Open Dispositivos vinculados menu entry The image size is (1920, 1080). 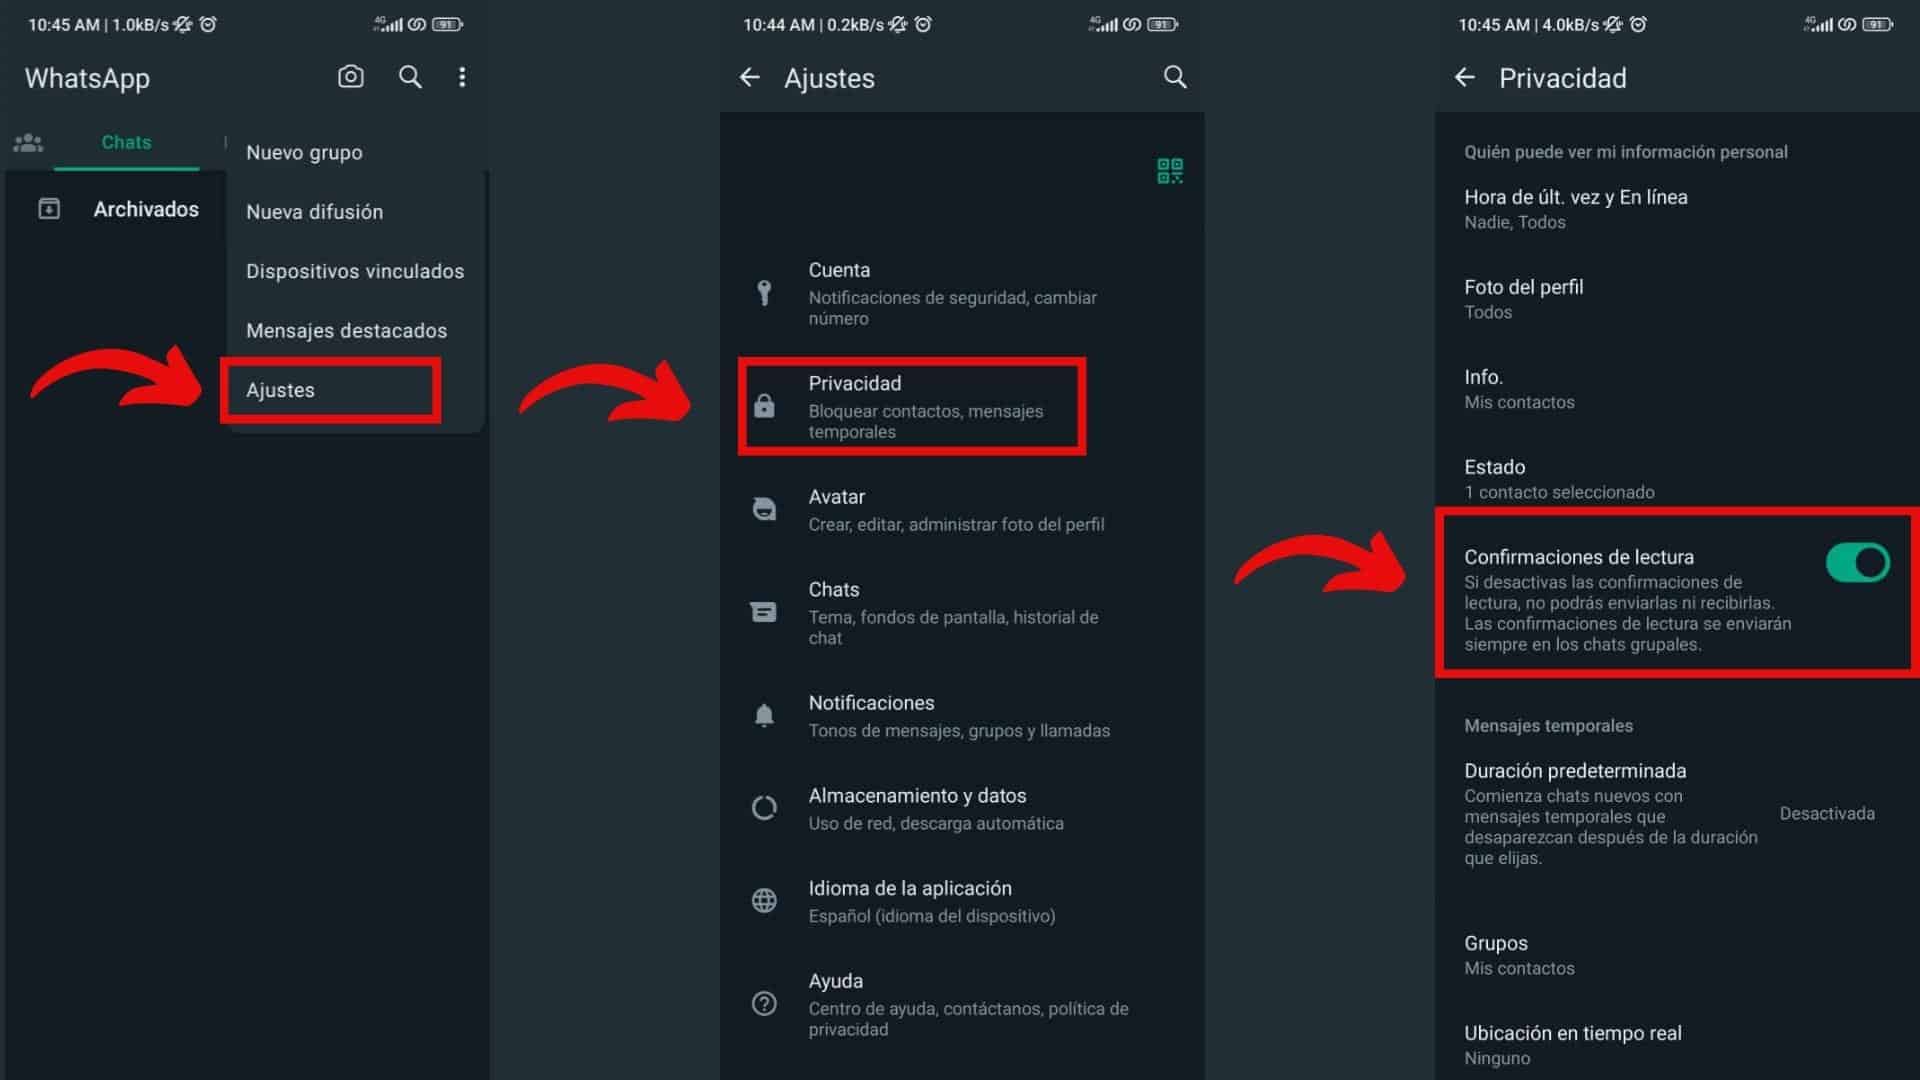point(355,271)
